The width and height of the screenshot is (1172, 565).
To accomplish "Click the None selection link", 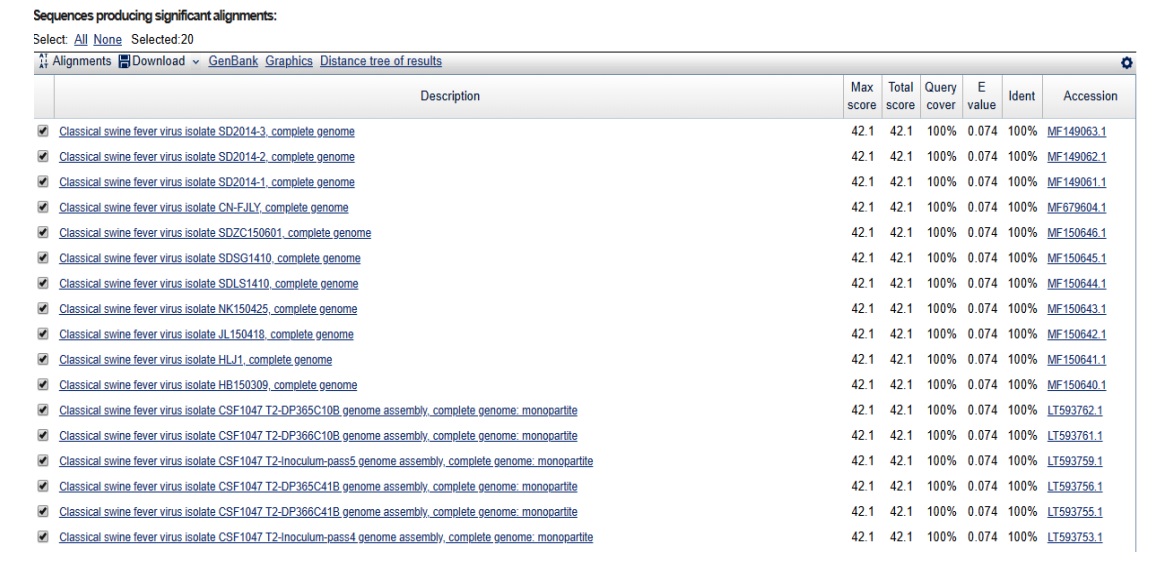I will (x=109, y=39).
